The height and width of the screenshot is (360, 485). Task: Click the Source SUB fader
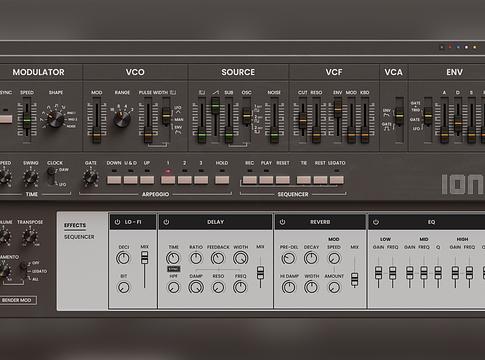229,136
